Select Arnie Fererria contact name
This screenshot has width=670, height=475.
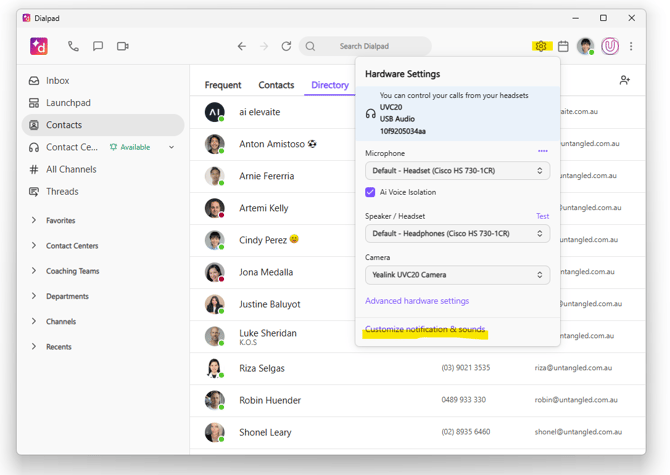pyautogui.click(x=267, y=176)
